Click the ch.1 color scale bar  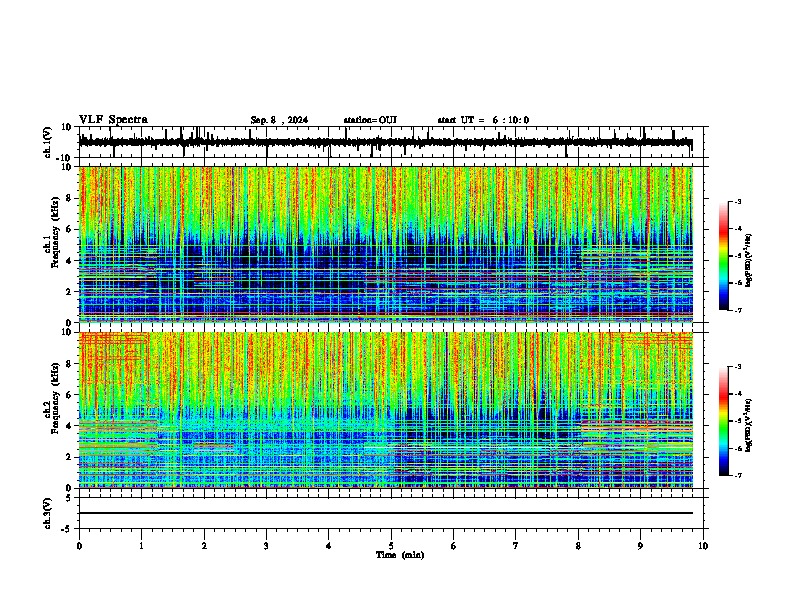tap(724, 256)
